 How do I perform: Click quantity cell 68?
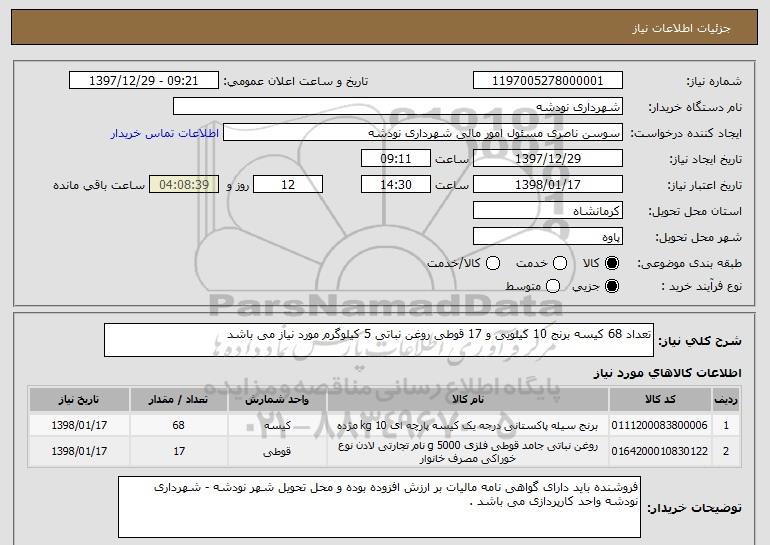[x=179, y=425]
